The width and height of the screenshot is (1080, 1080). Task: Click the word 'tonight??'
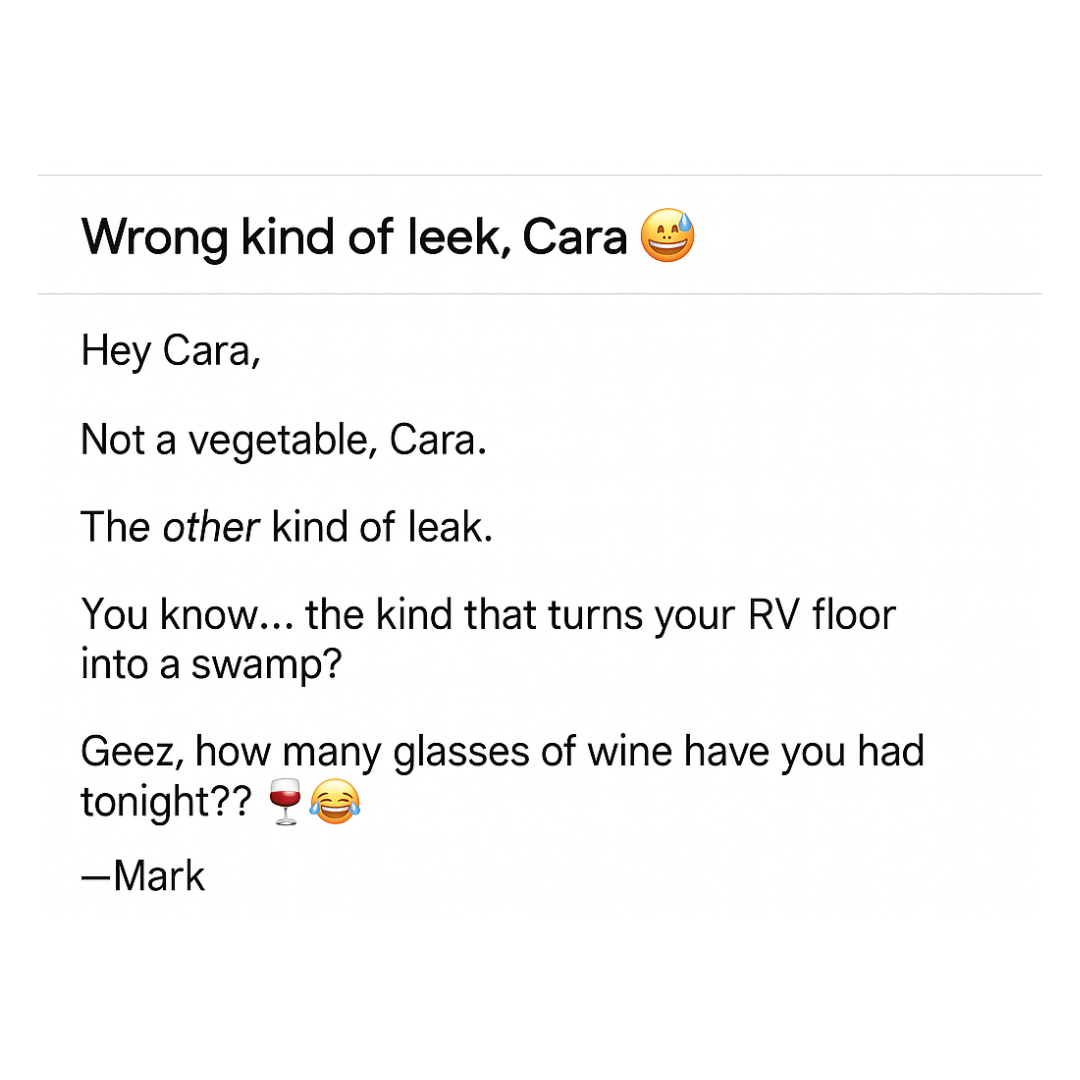pyautogui.click(x=167, y=802)
